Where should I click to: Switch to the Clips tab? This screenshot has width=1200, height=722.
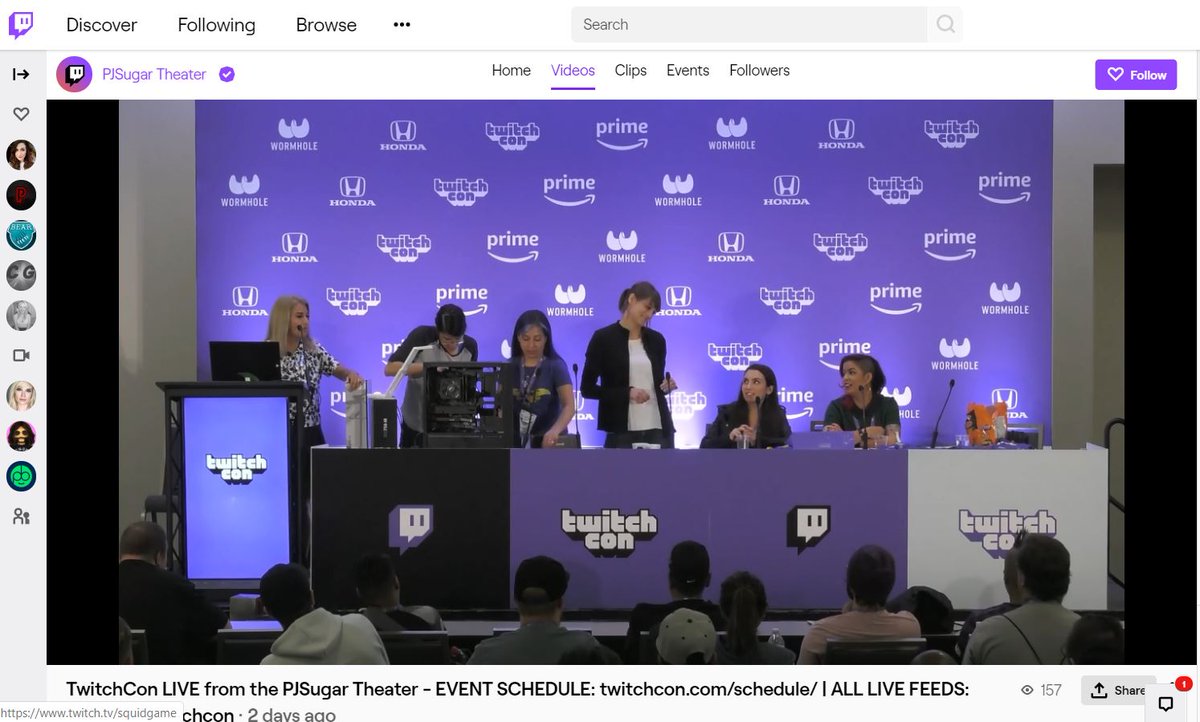[631, 71]
